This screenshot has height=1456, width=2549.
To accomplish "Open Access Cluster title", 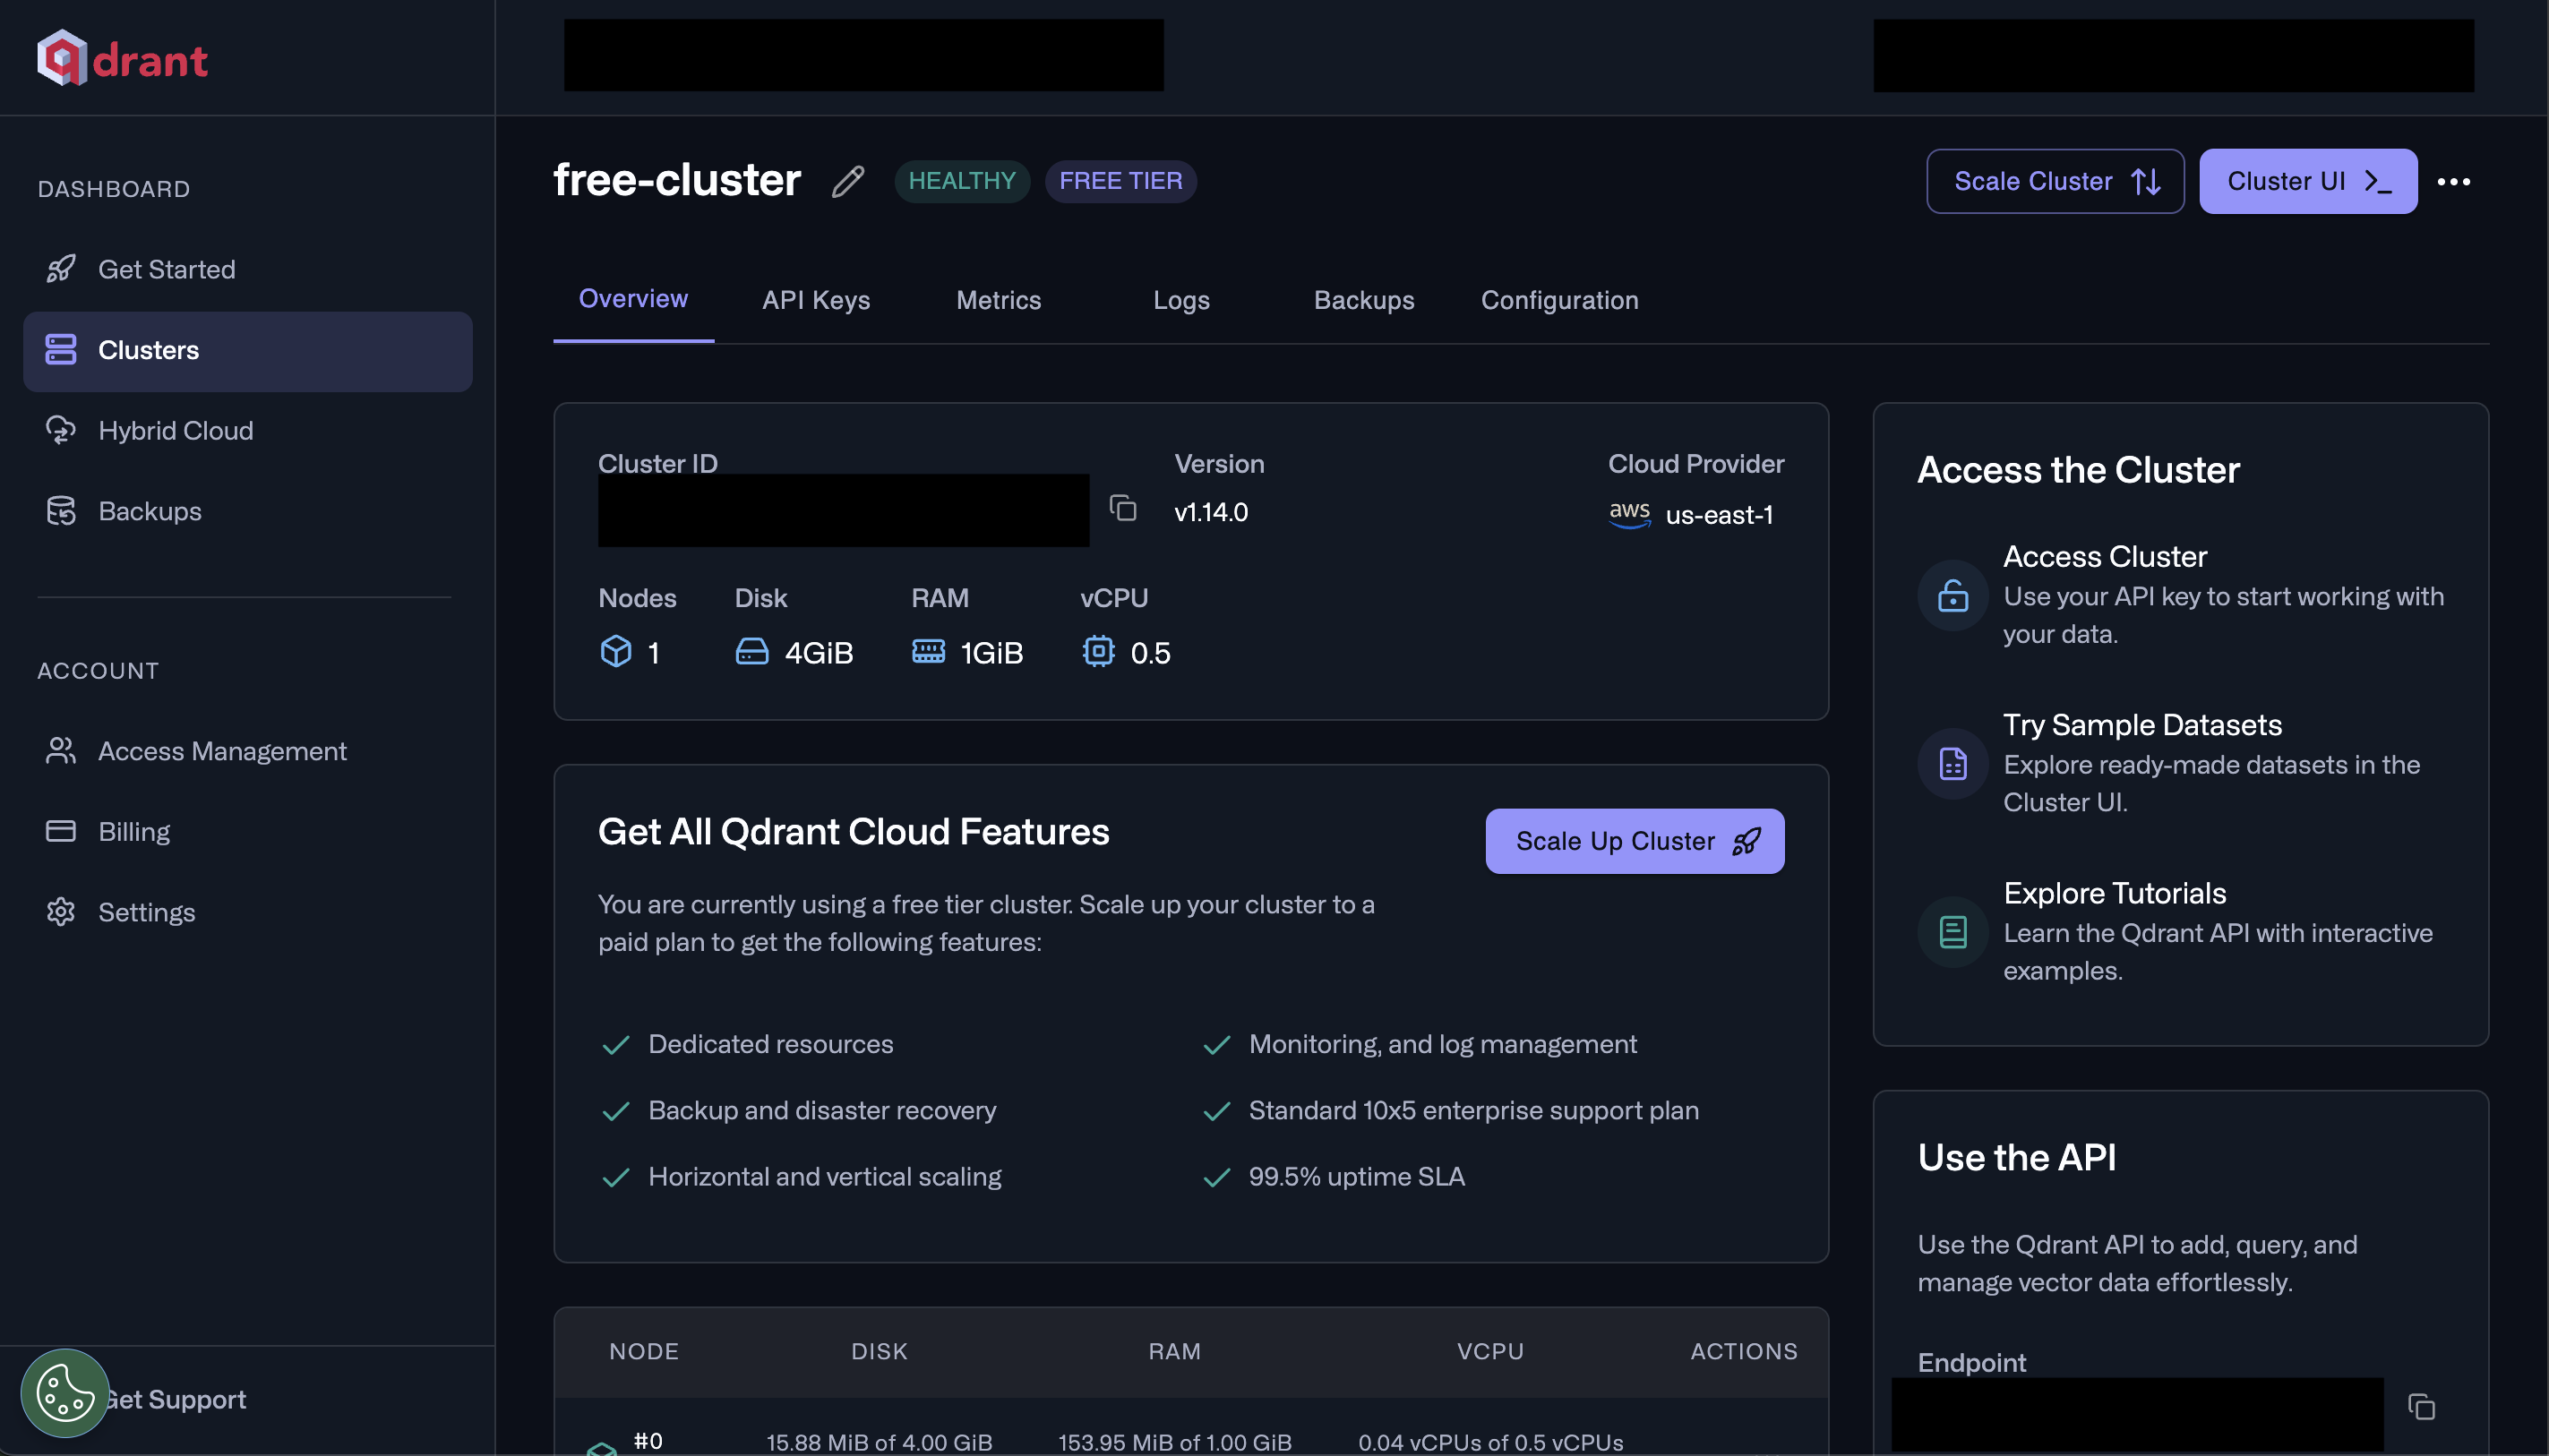I will (2105, 556).
